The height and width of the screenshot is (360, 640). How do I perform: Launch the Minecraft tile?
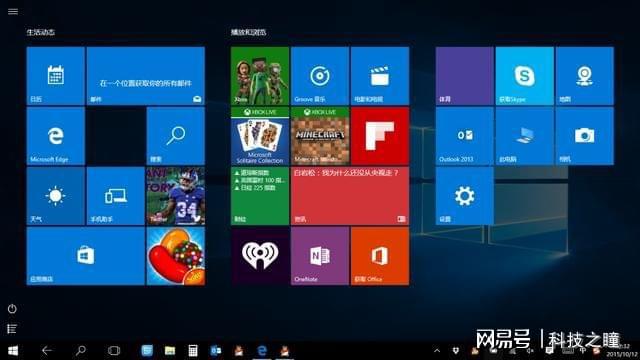coord(320,136)
